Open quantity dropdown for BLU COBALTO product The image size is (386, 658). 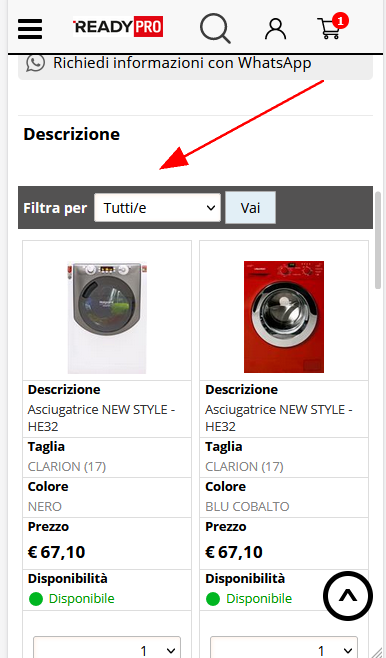(284, 648)
